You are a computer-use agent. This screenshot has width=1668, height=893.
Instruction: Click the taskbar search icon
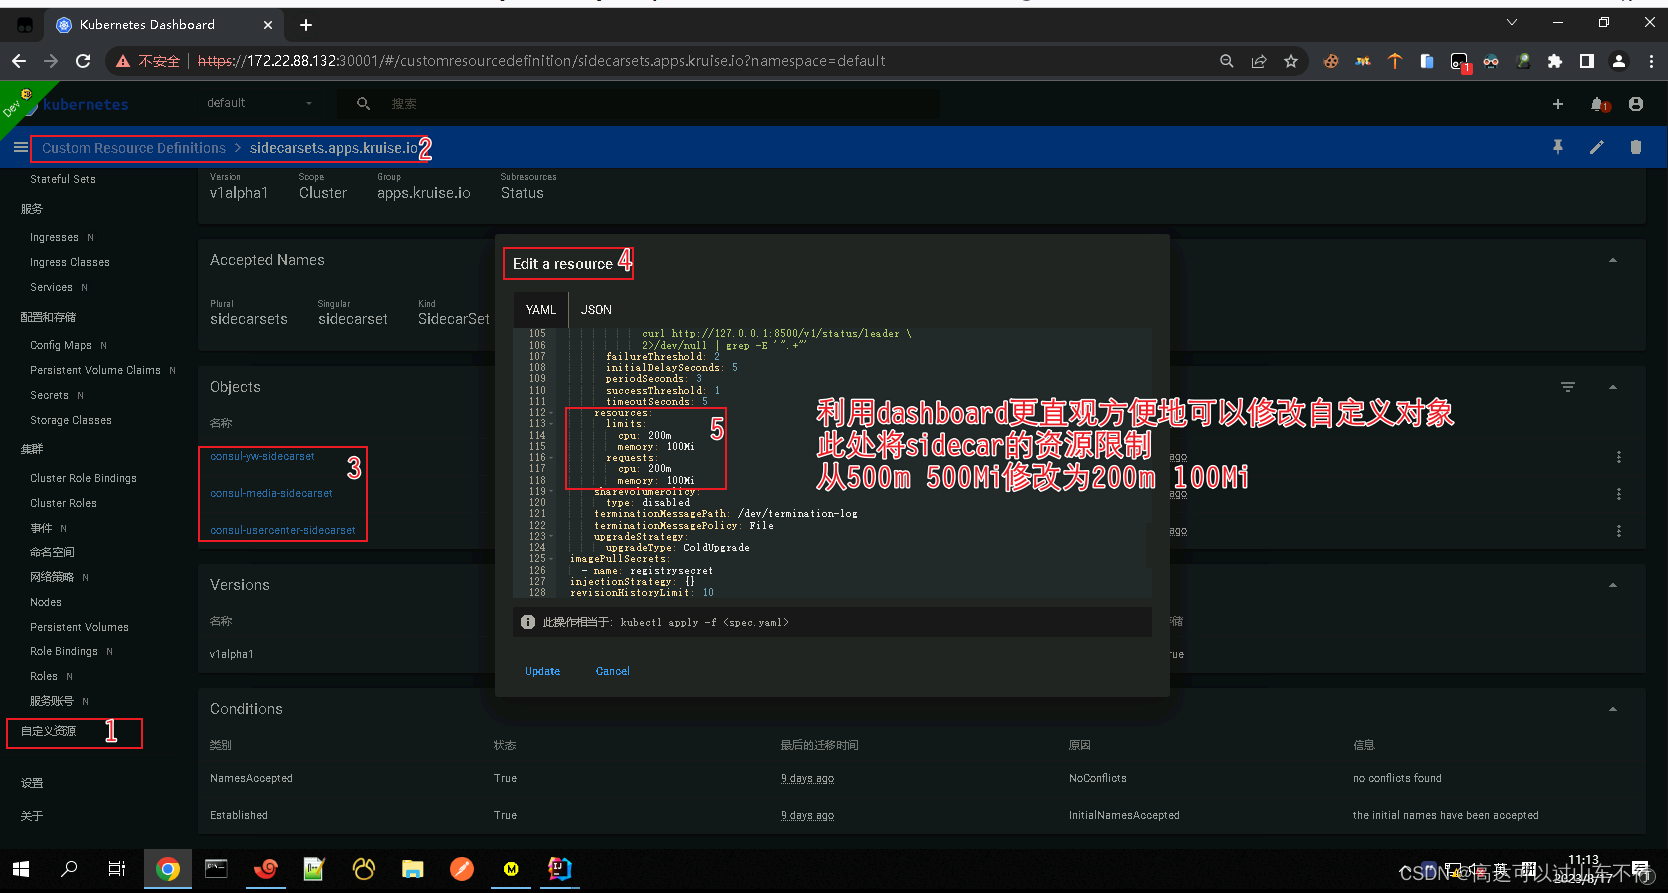click(x=69, y=869)
